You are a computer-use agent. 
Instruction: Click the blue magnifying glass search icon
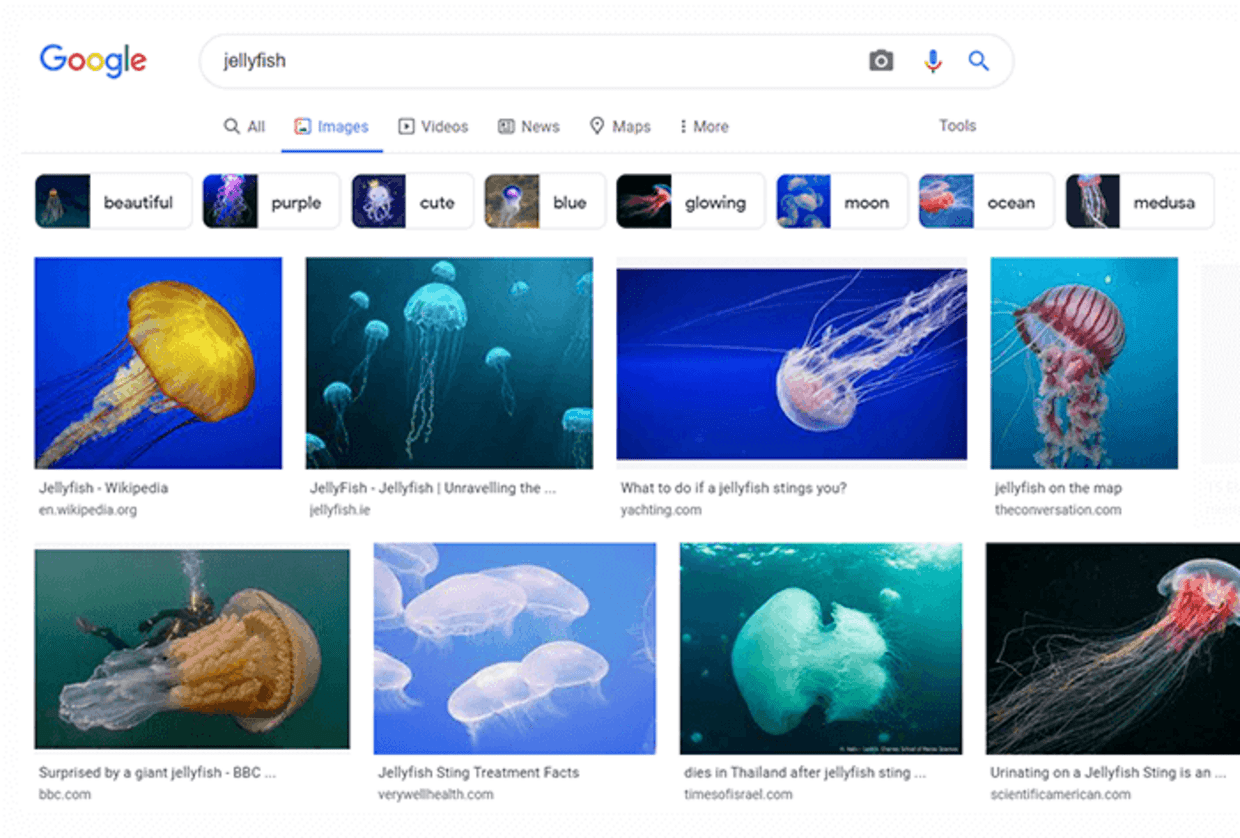point(979,61)
